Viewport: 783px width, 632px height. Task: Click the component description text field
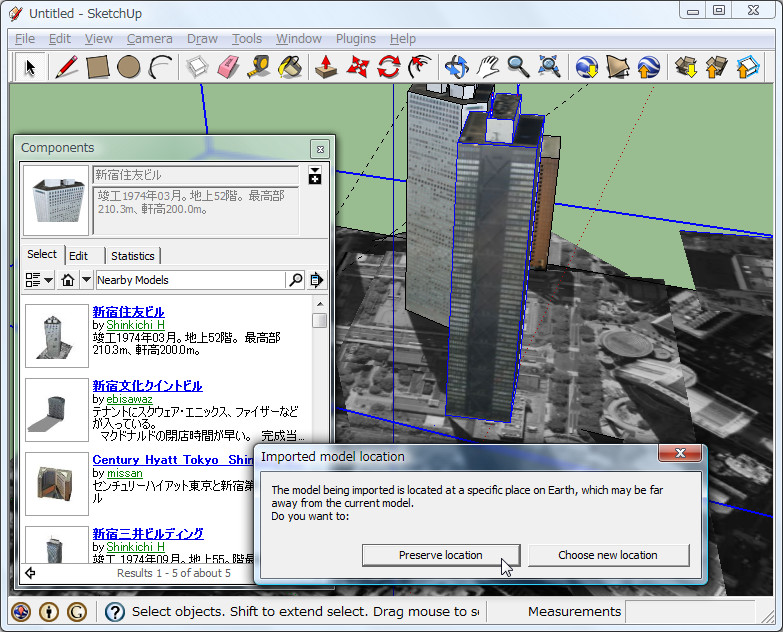(196, 211)
